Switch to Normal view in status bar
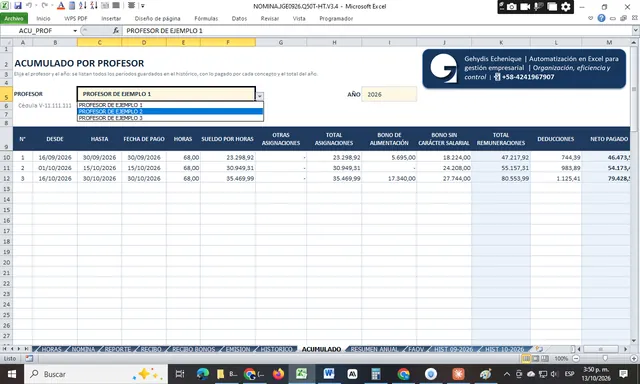Image resolution: width=640 pixels, height=384 pixels. point(526,359)
